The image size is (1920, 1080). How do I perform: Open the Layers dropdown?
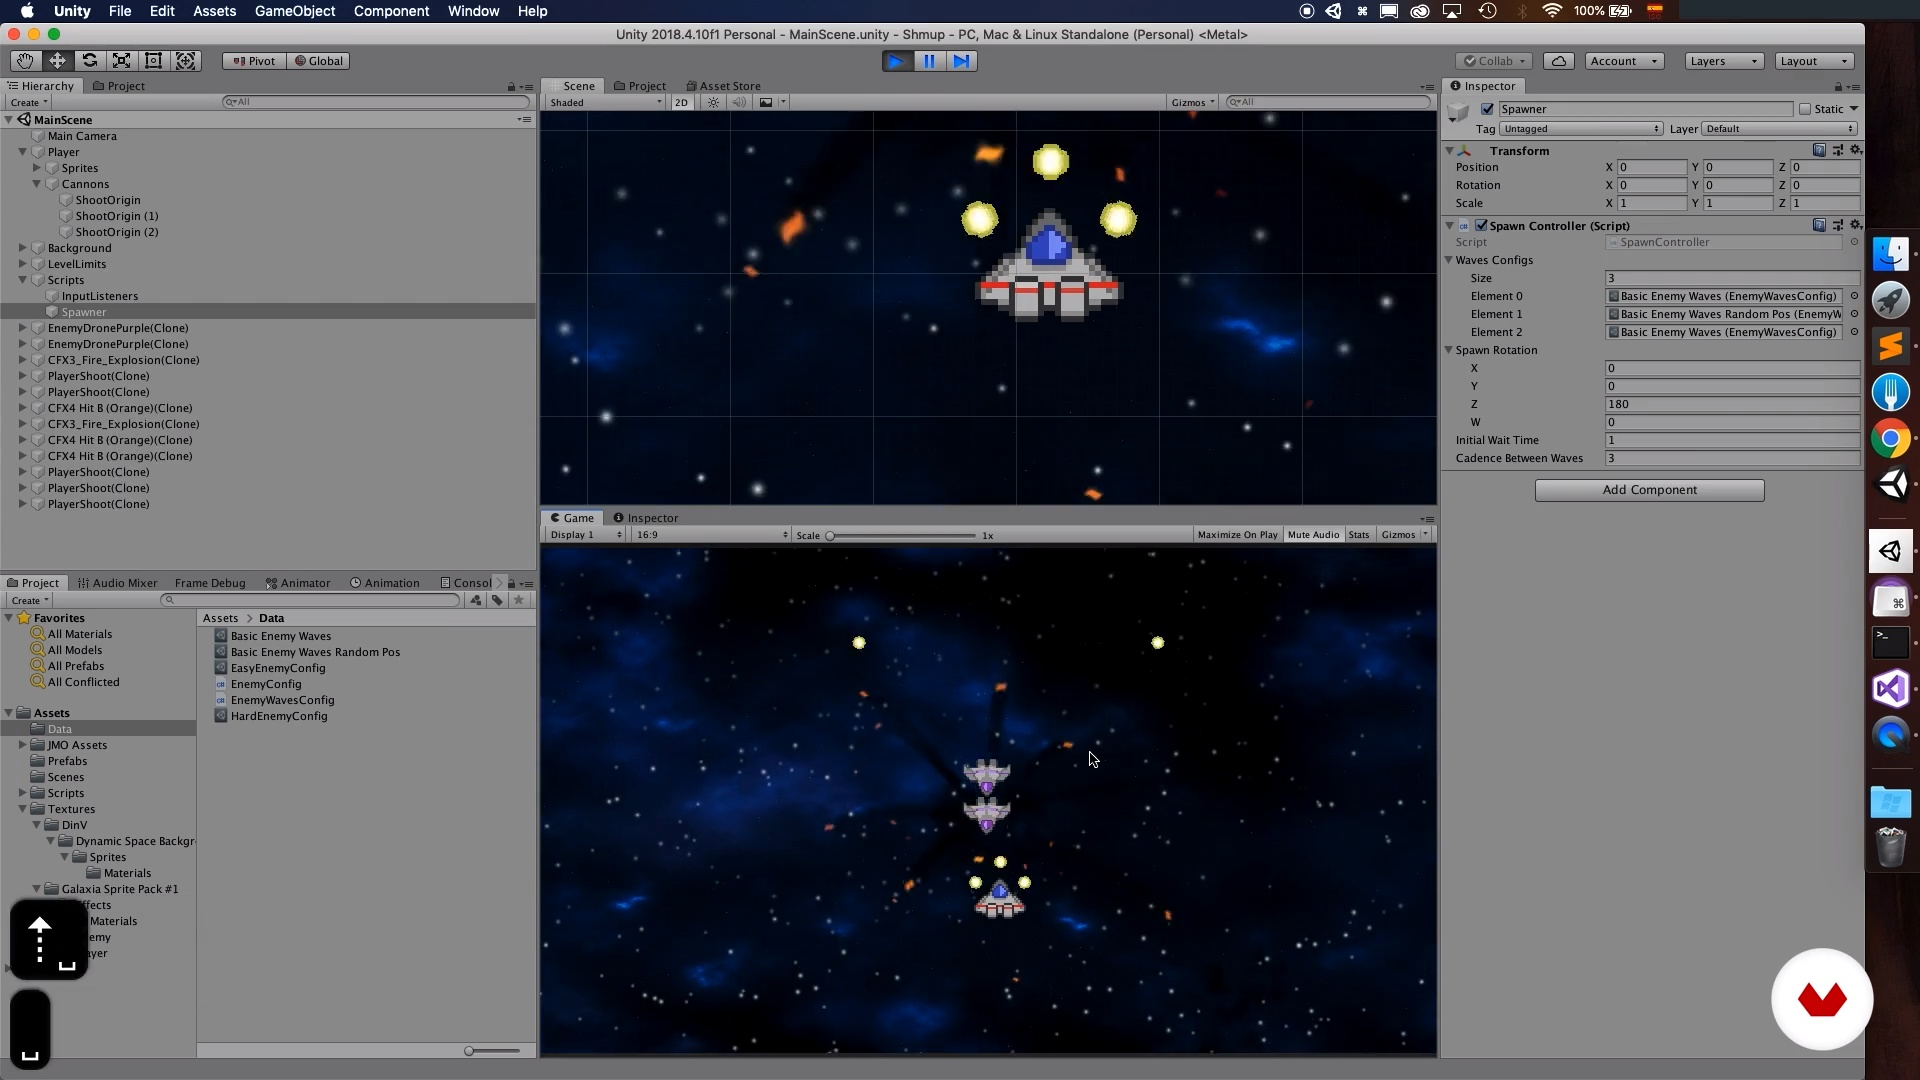(1723, 61)
